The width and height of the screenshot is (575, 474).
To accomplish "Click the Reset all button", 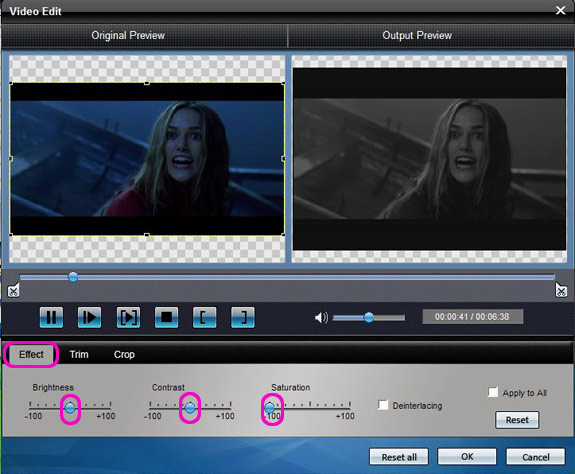I will (x=399, y=457).
